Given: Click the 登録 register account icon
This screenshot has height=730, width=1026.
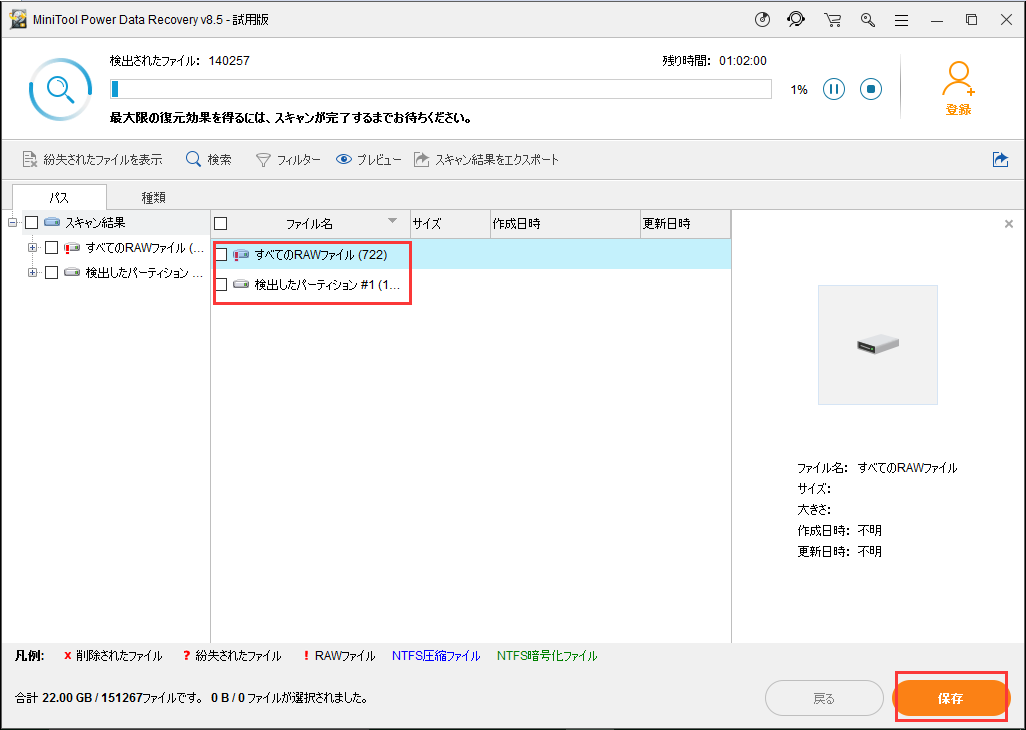Looking at the screenshot, I should (958, 85).
